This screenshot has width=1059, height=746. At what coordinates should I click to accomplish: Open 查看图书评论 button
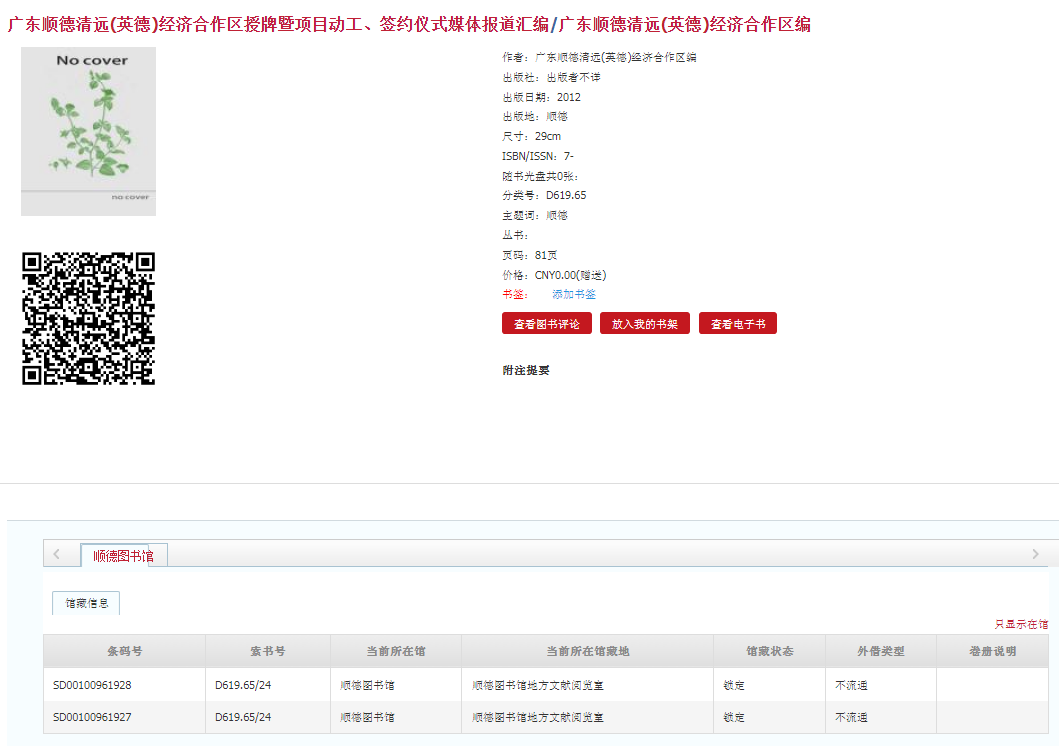[546, 323]
